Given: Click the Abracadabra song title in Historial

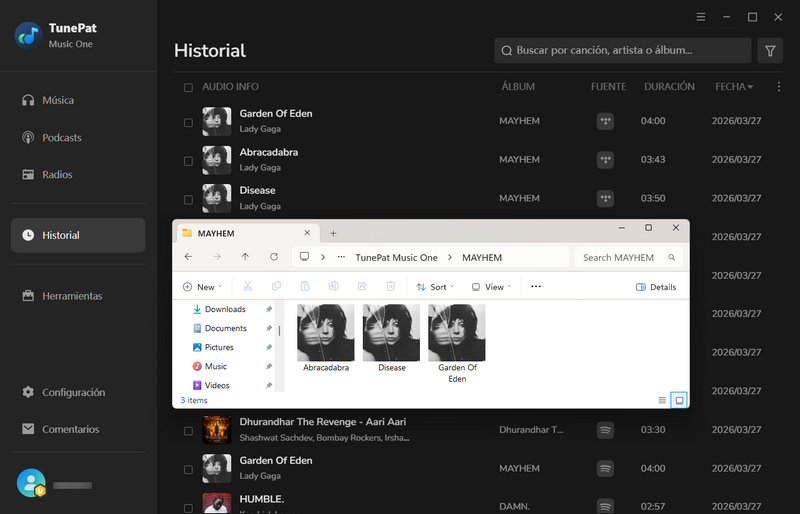Looking at the screenshot, I should (x=269, y=152).
